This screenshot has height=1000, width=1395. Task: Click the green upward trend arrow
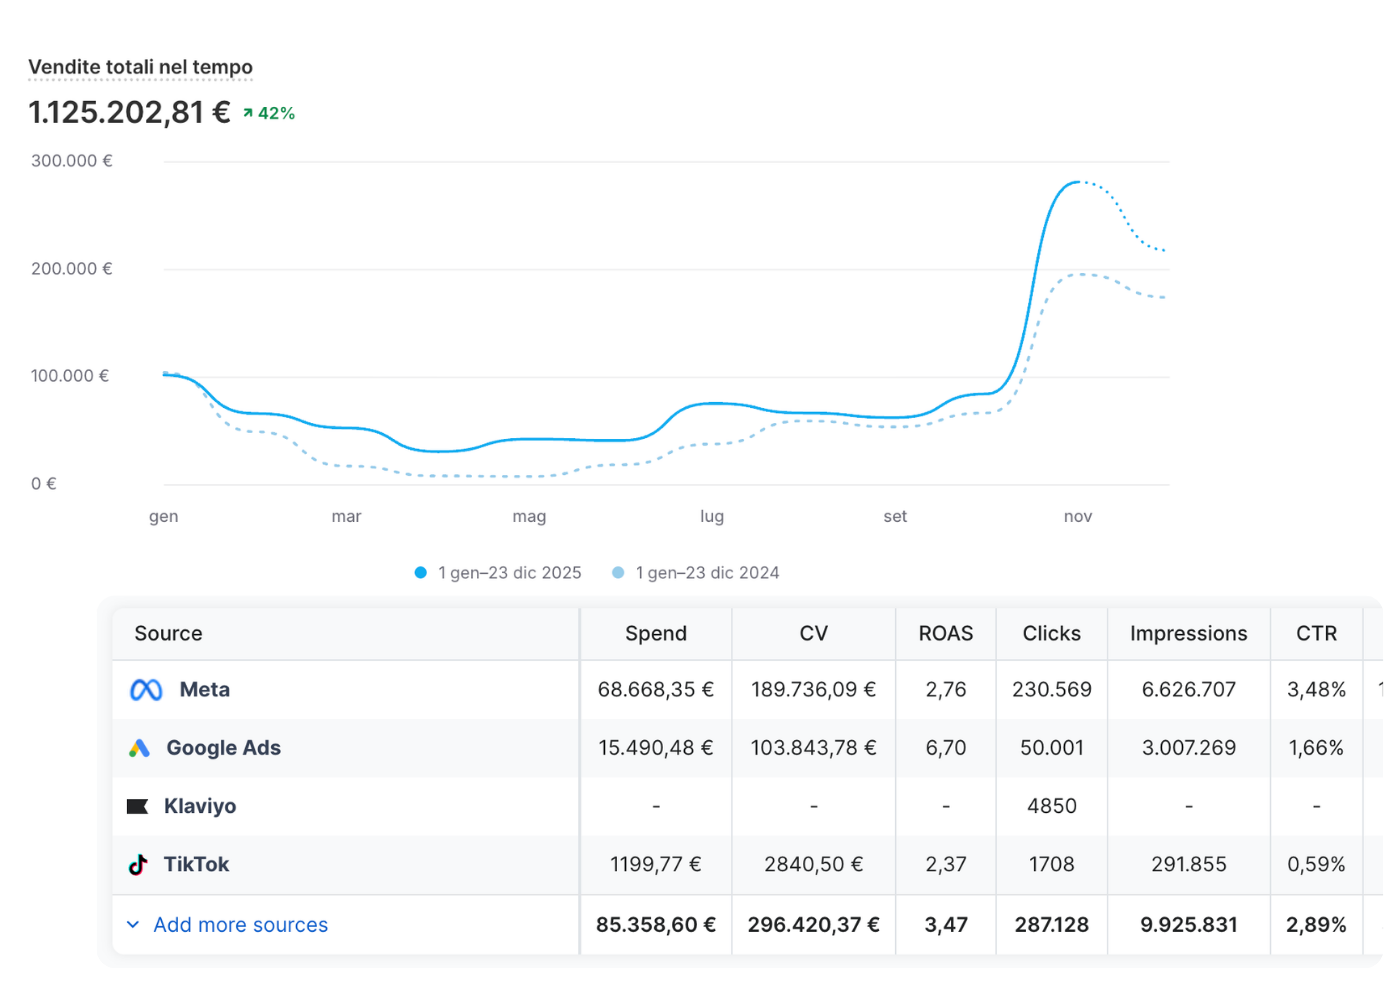point(248,113)
